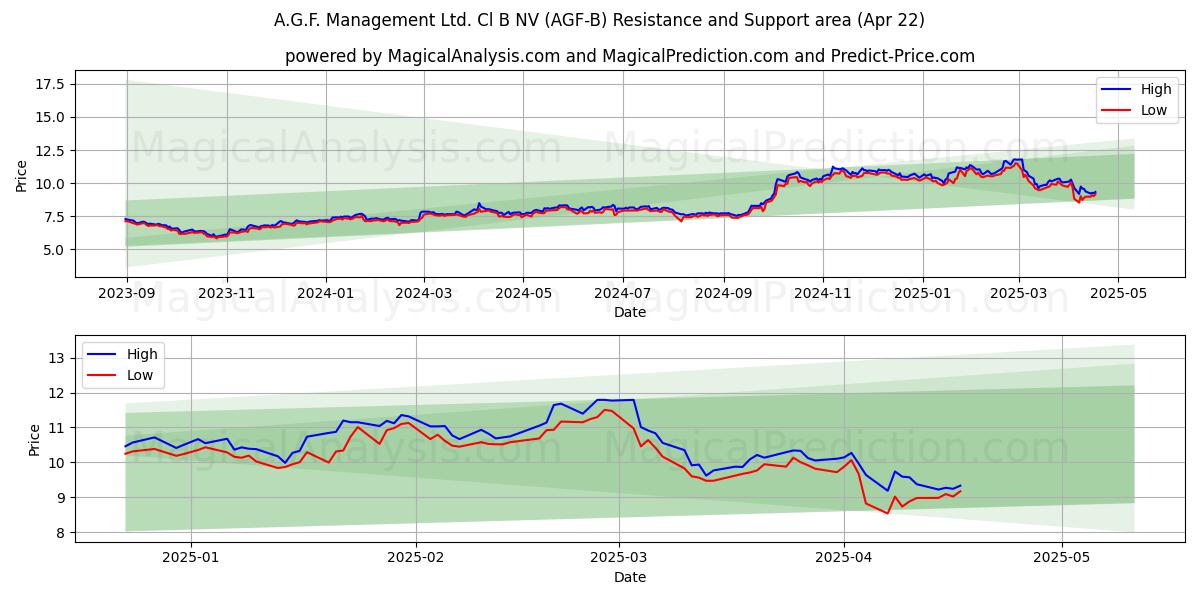Click the 10.0 price tick on top chart

tap(51, 184)
